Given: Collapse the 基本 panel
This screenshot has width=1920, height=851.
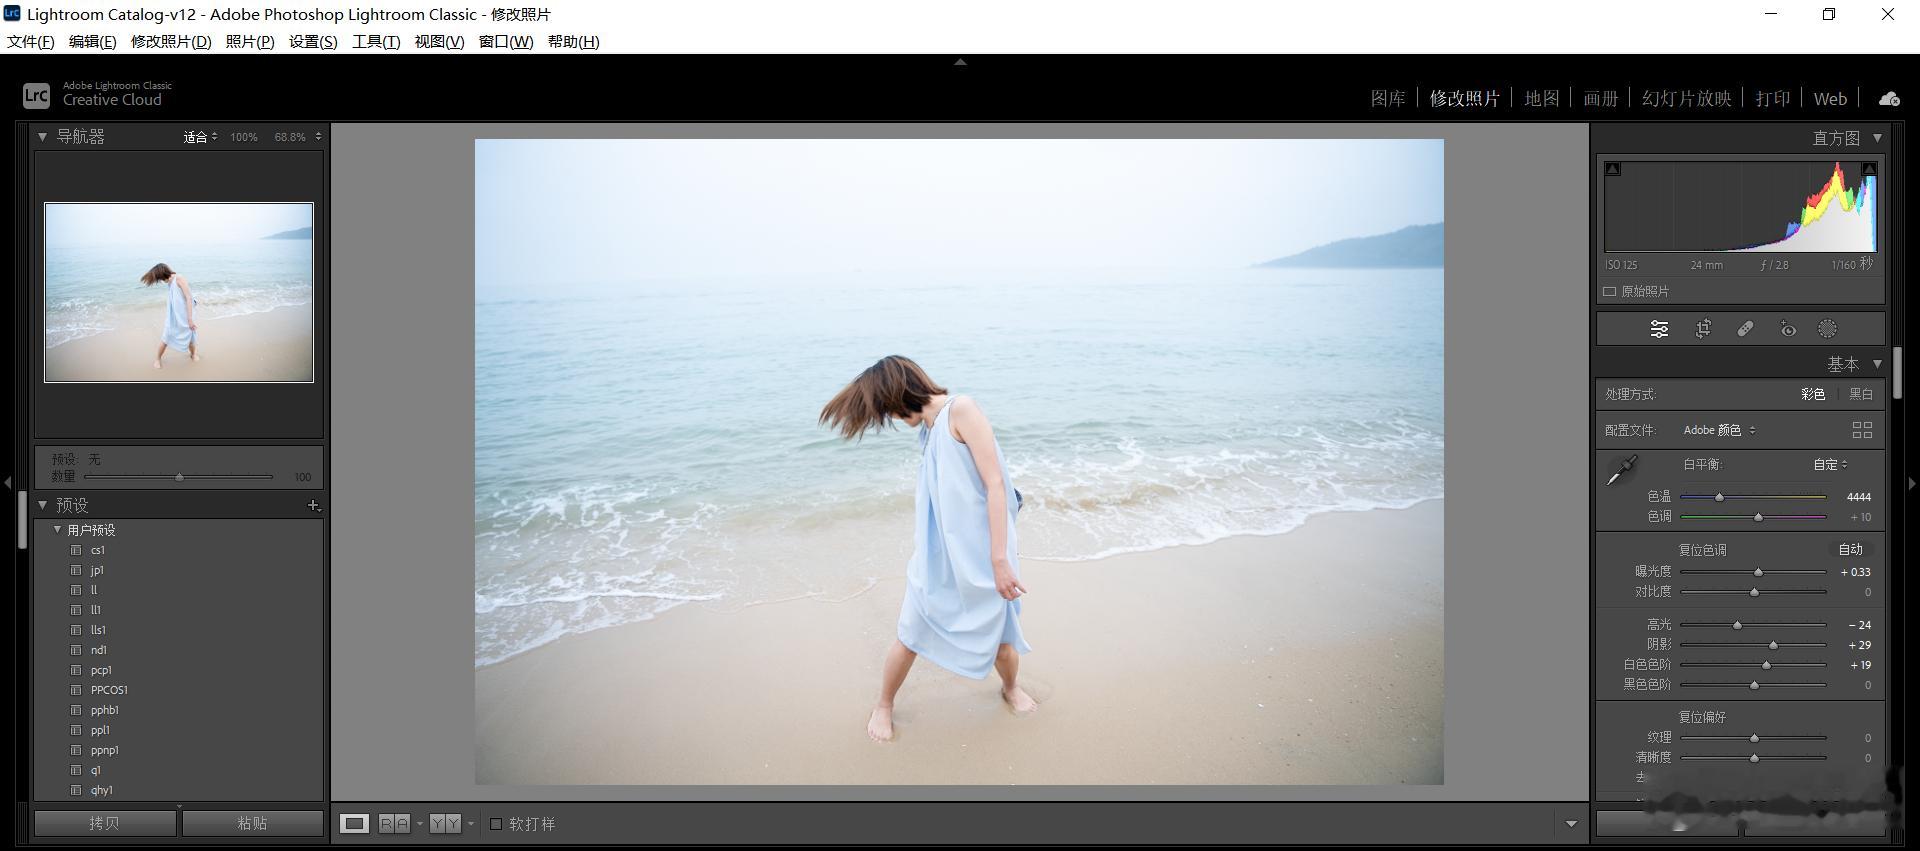Looking at the screenshot, I should 1877,364.
